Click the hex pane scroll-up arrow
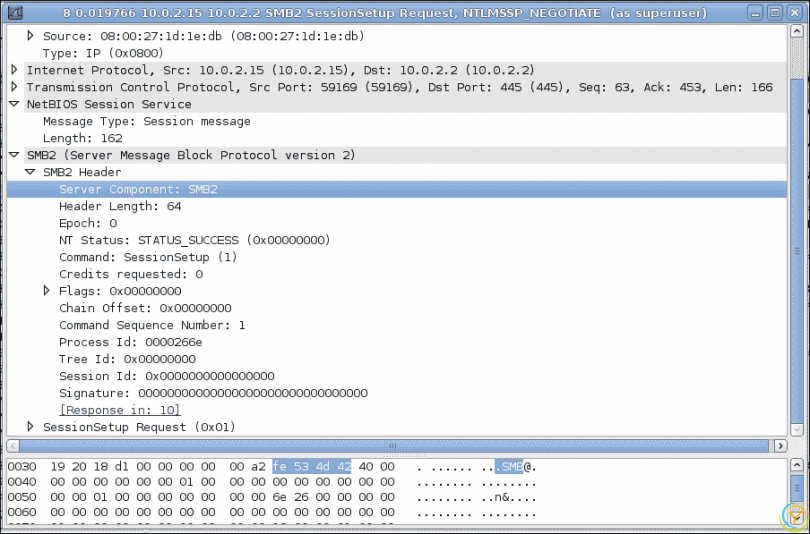Viewport: 810px width, 534px height. pos(796,465)
